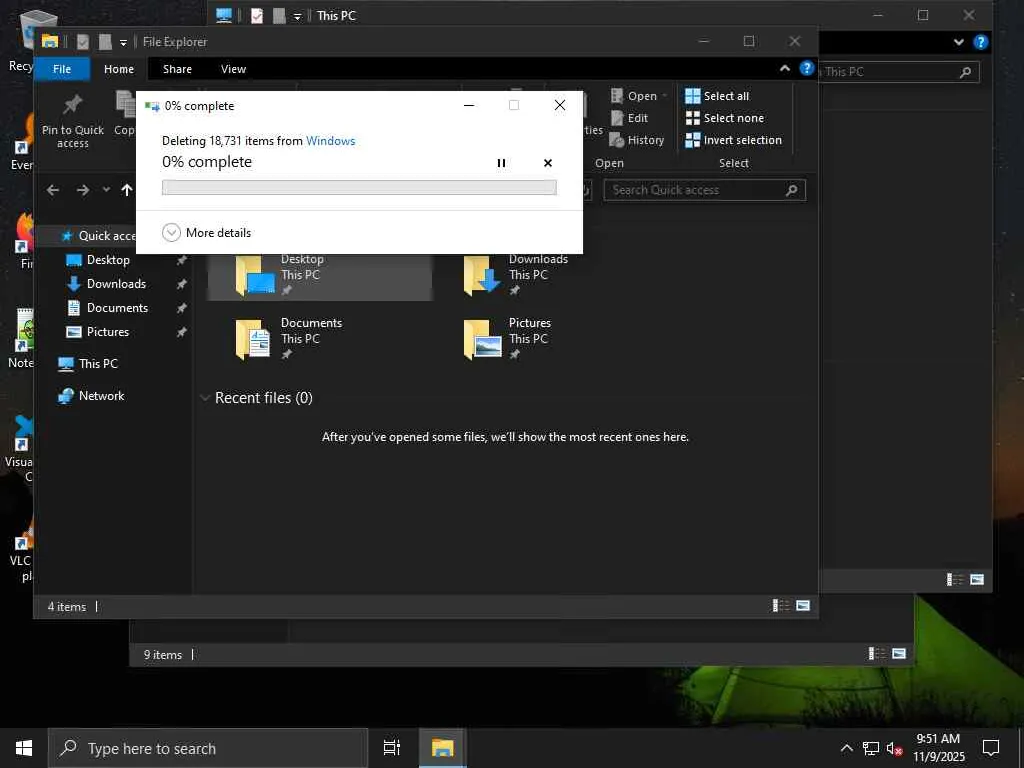Screen dimensions: 1024x768
Task: Click File Explorer taskbar icon
Action: [442, 748]
